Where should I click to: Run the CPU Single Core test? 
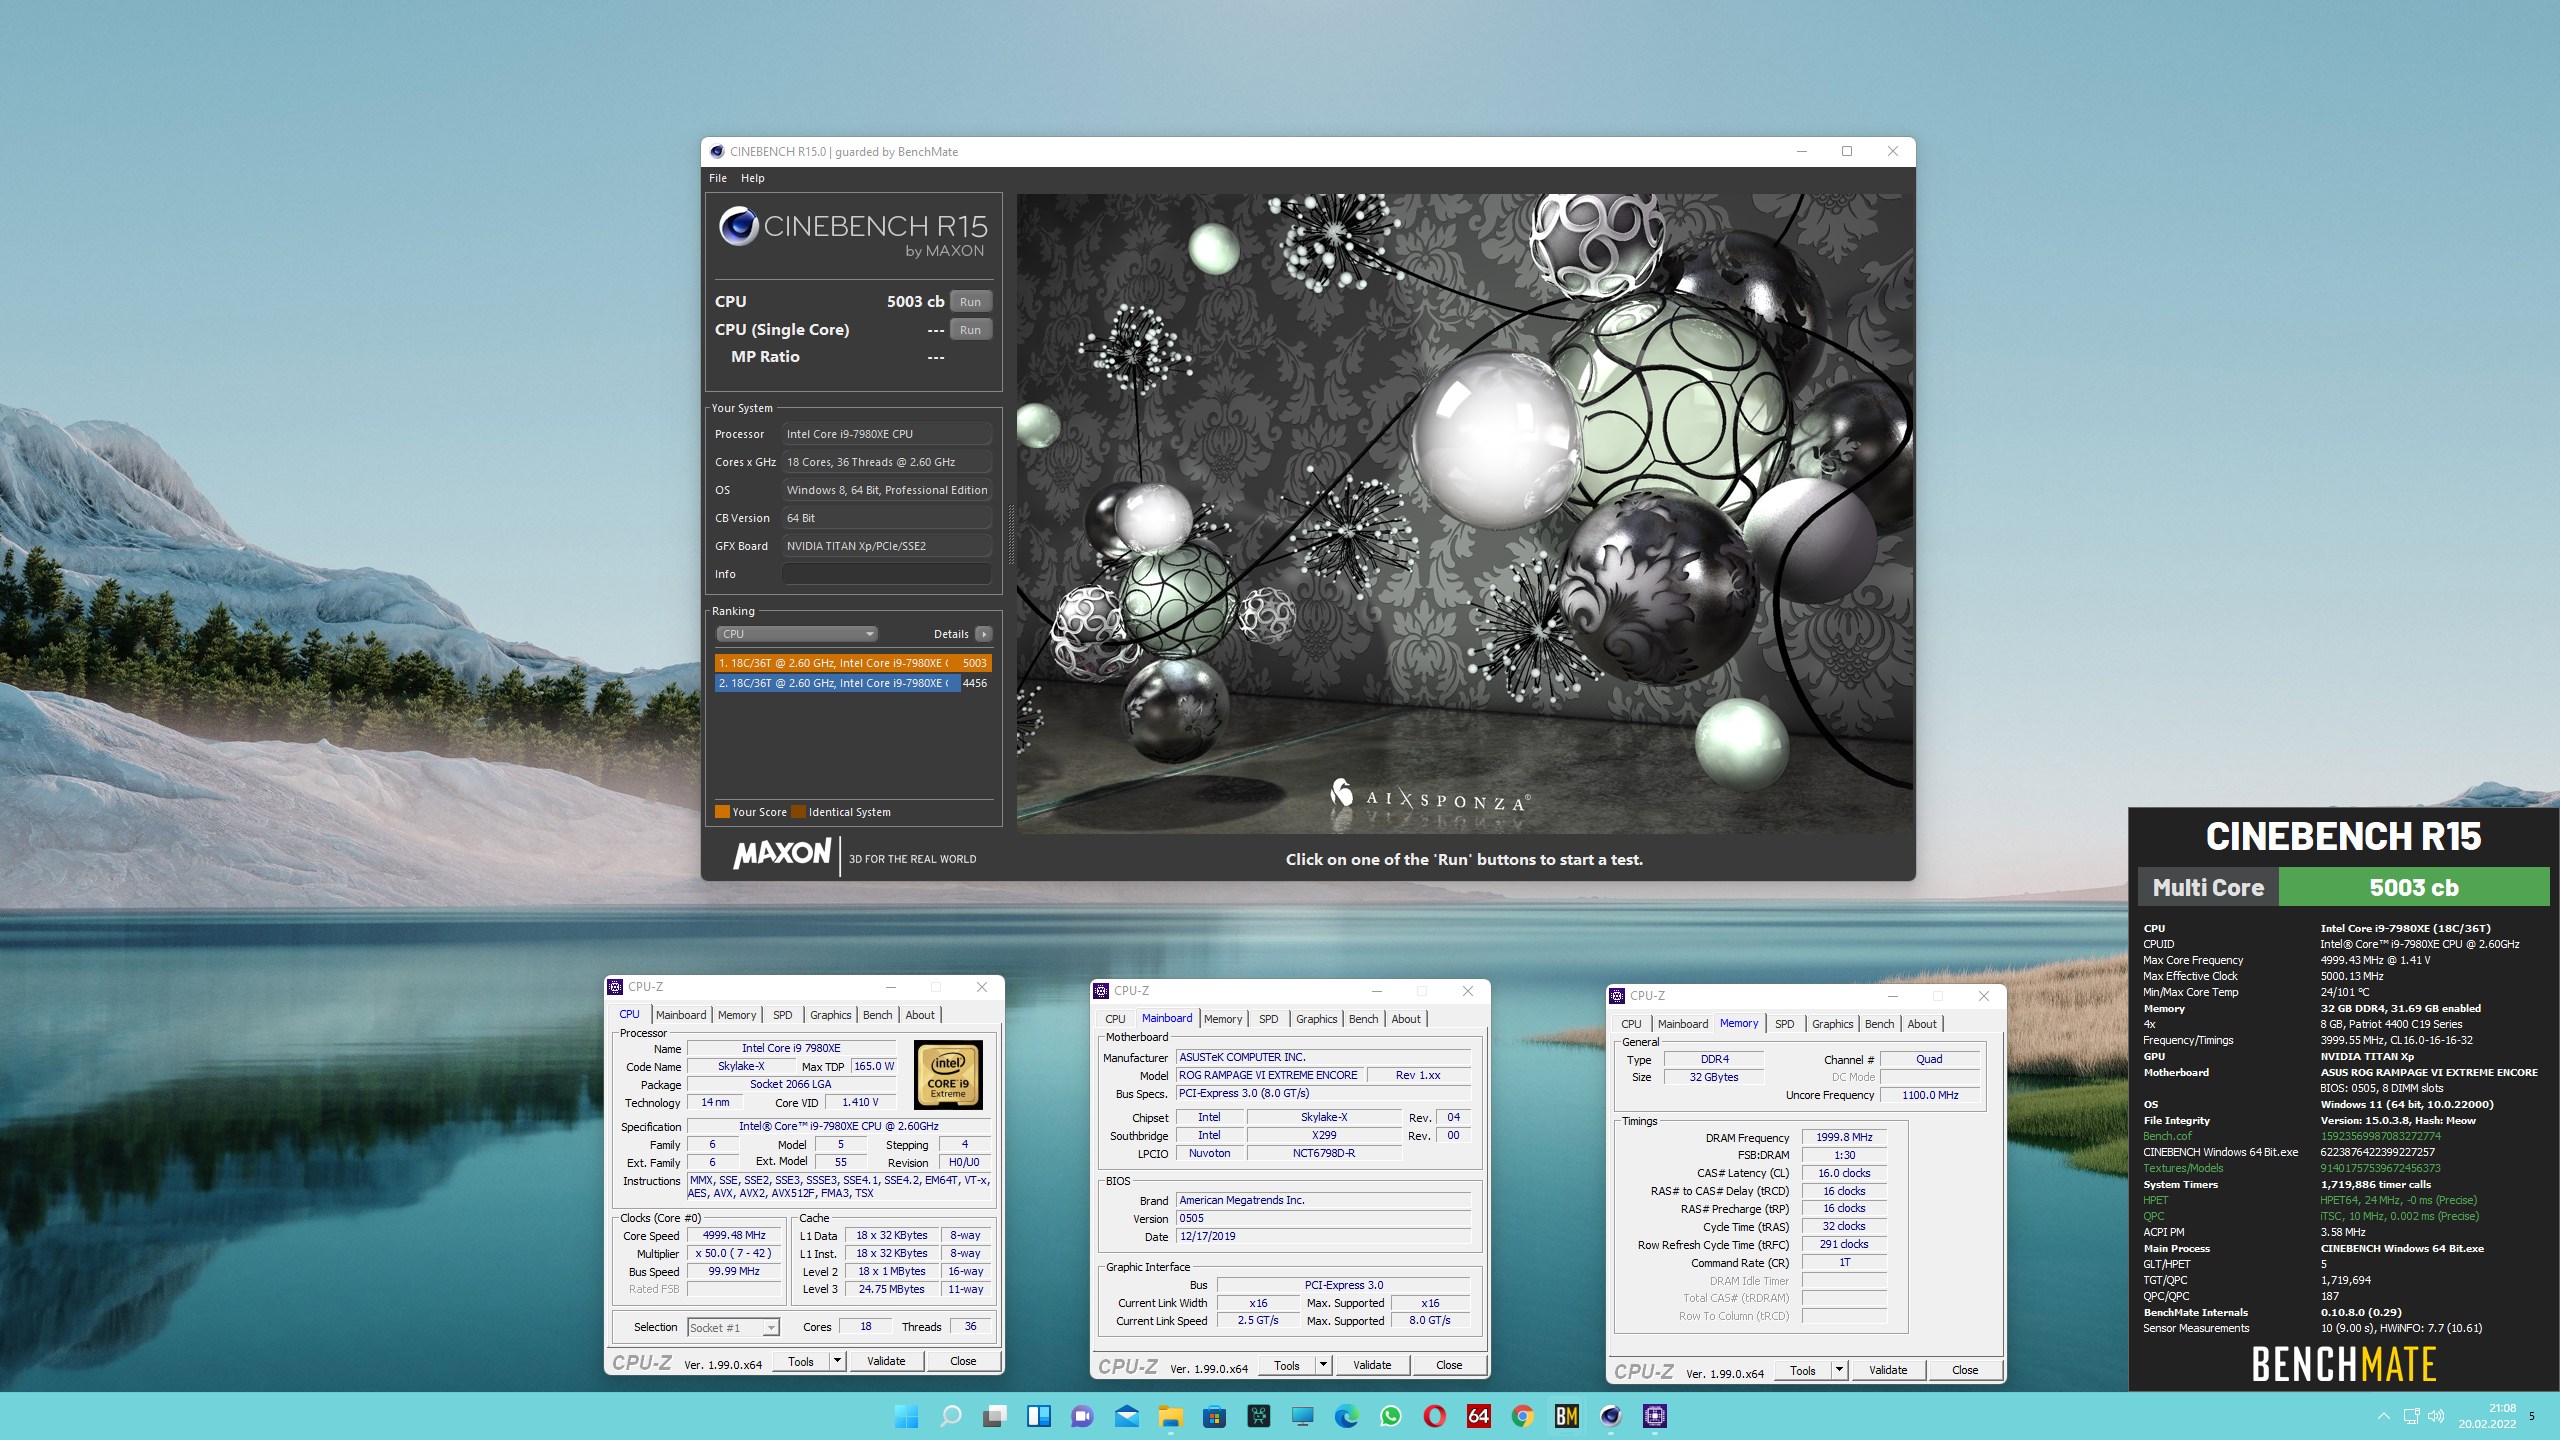click(x=970, y=330)
